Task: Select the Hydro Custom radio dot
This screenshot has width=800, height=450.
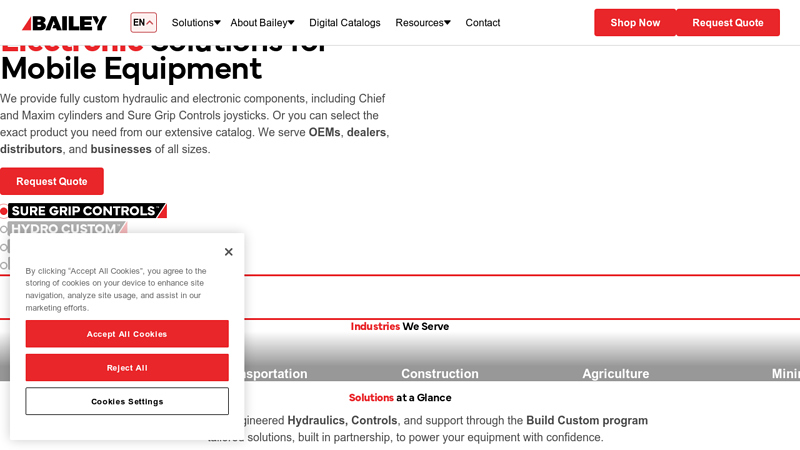Action: tap(4, 229)
